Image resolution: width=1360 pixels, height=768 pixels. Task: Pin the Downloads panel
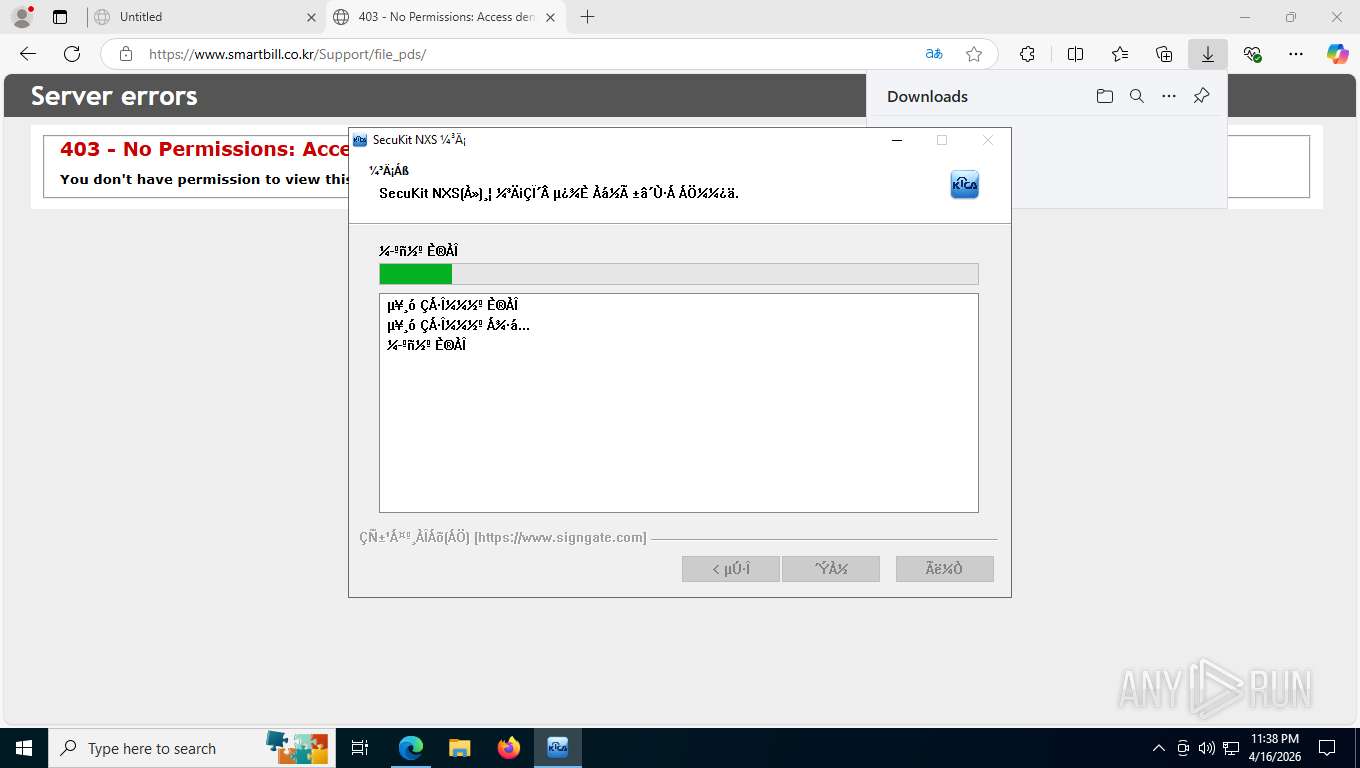pyautogui.click(x=1202, y=96)
